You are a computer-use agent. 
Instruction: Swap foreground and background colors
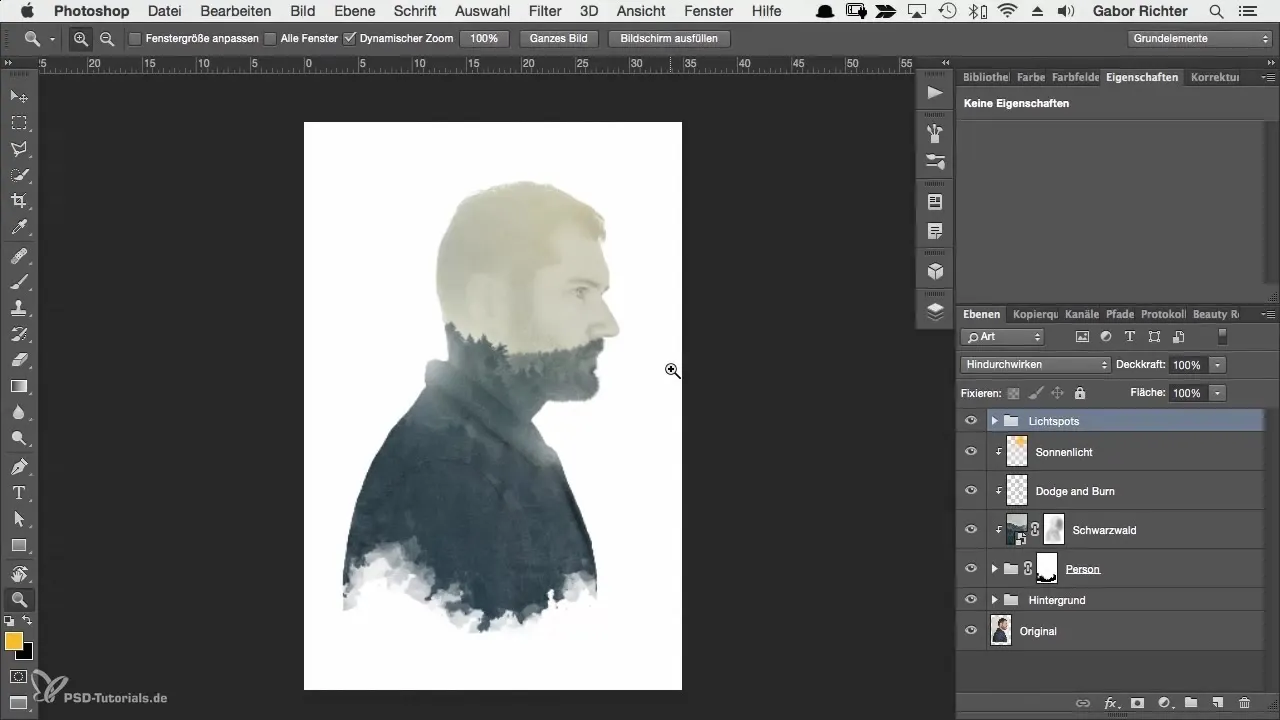click(x=27, y=621)
